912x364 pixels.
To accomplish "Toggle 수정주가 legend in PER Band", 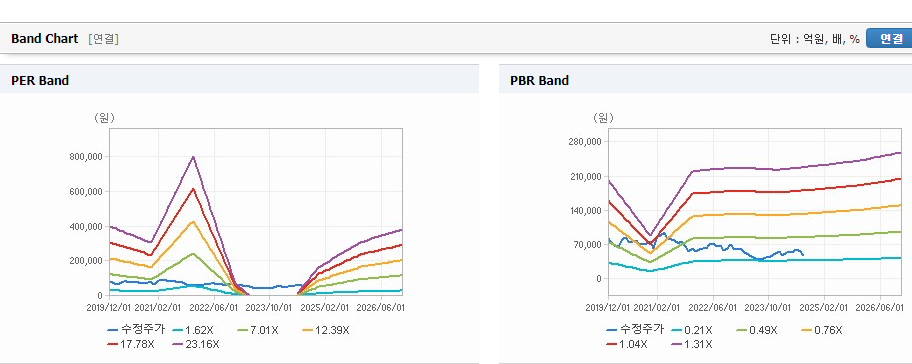I will click(x=136, y=330).
